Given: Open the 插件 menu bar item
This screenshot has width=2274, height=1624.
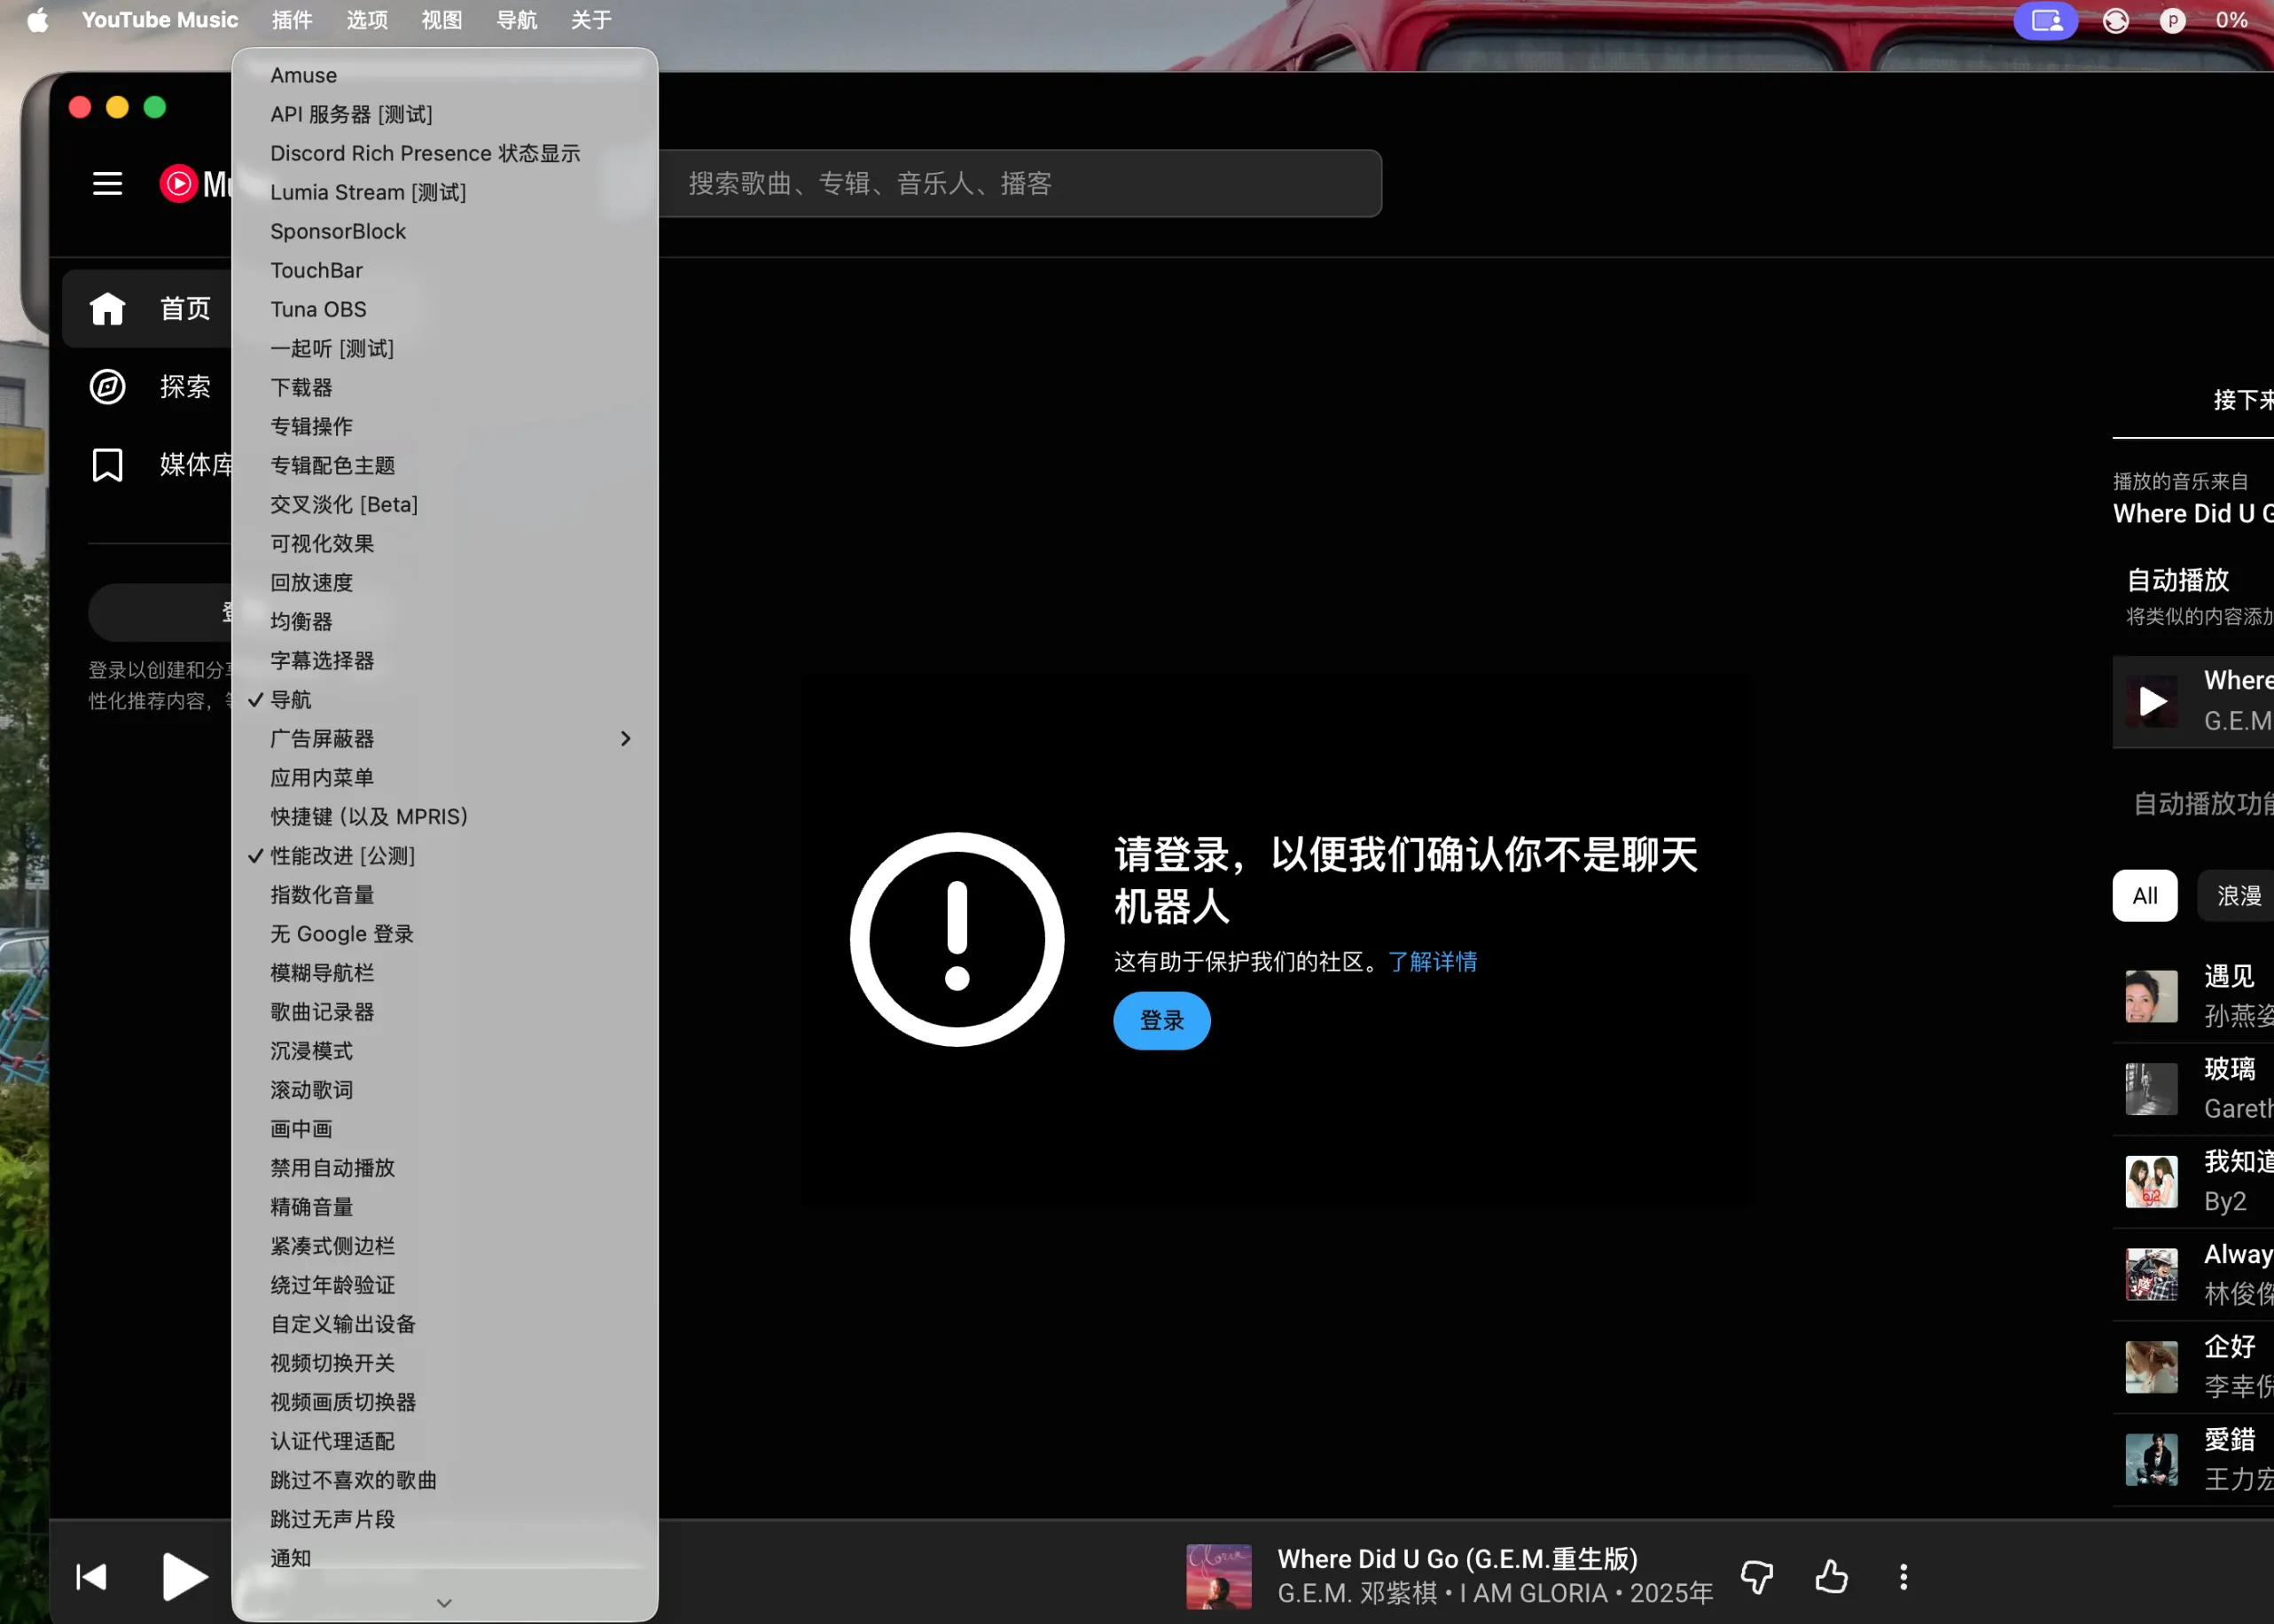Looking at the screenshot, I should pyautogui.click(x=292, y=20).
